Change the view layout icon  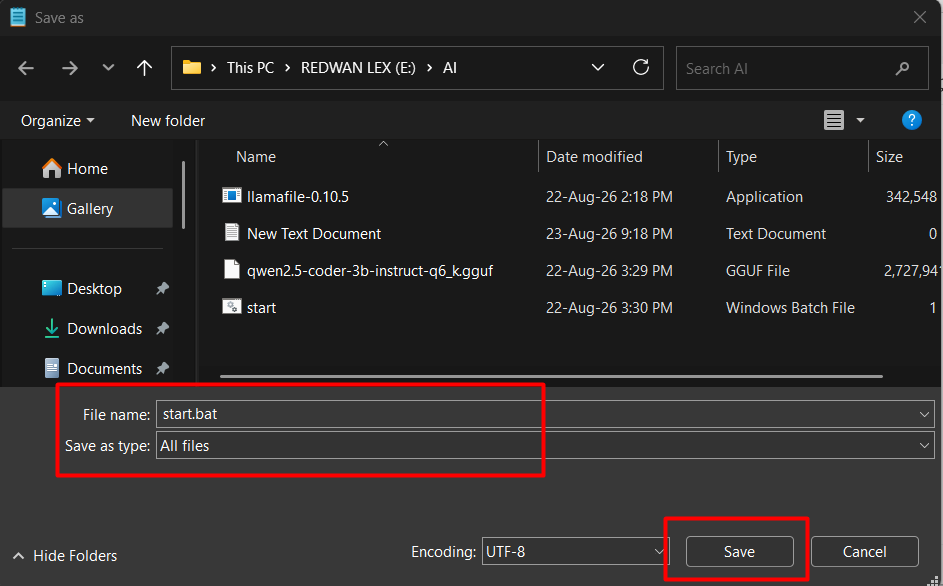(x=834, y=120)
